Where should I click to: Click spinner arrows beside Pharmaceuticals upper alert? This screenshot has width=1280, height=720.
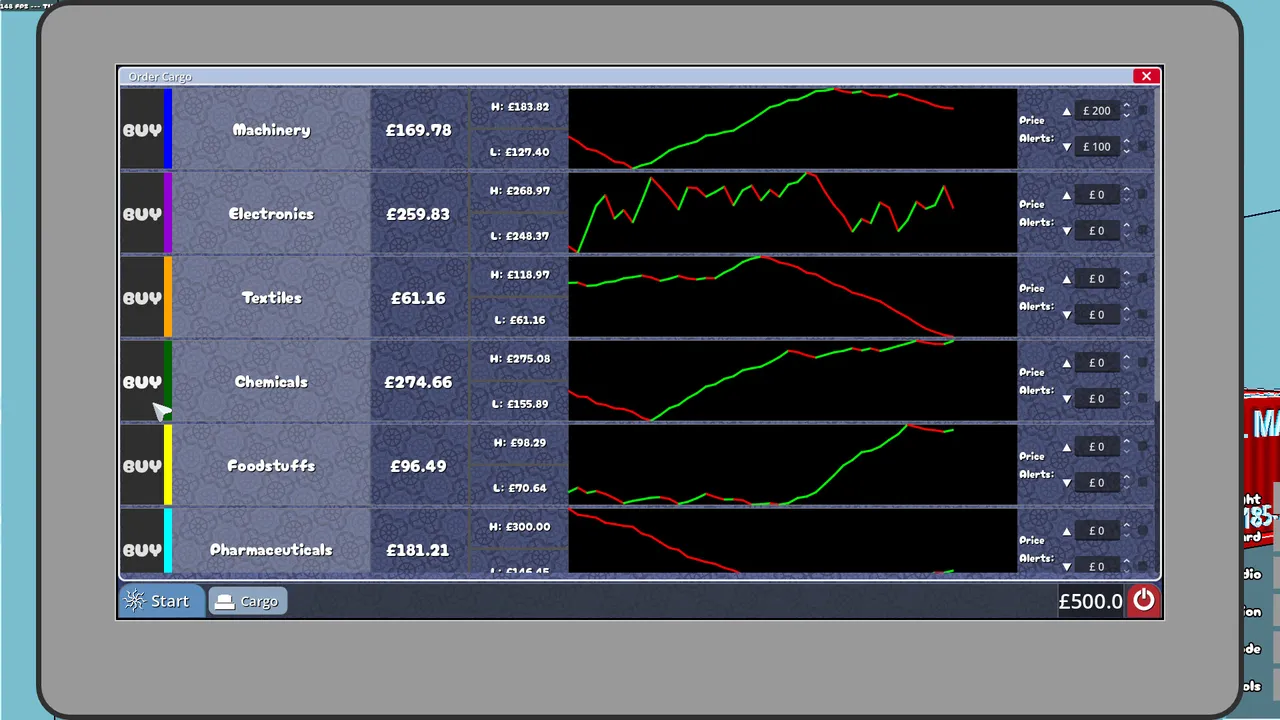point(1126,531)
